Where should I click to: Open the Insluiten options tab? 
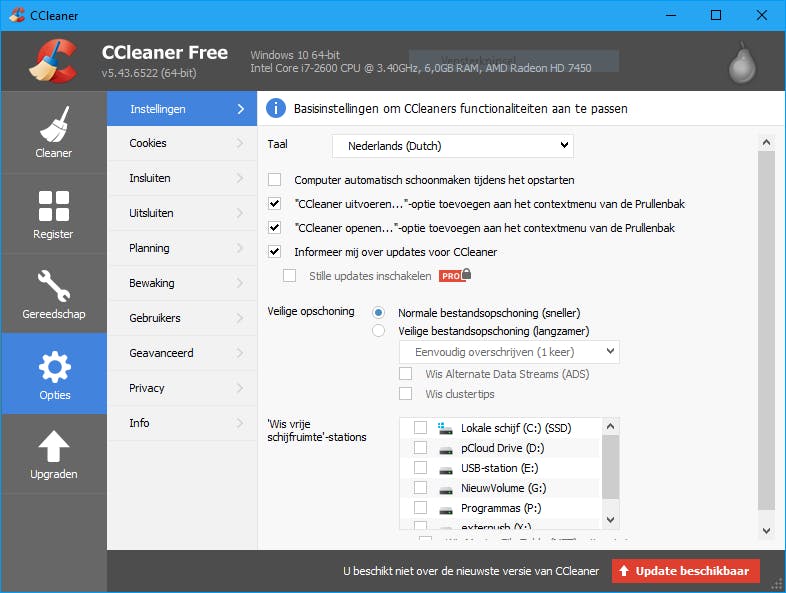(x=182, y=178)
